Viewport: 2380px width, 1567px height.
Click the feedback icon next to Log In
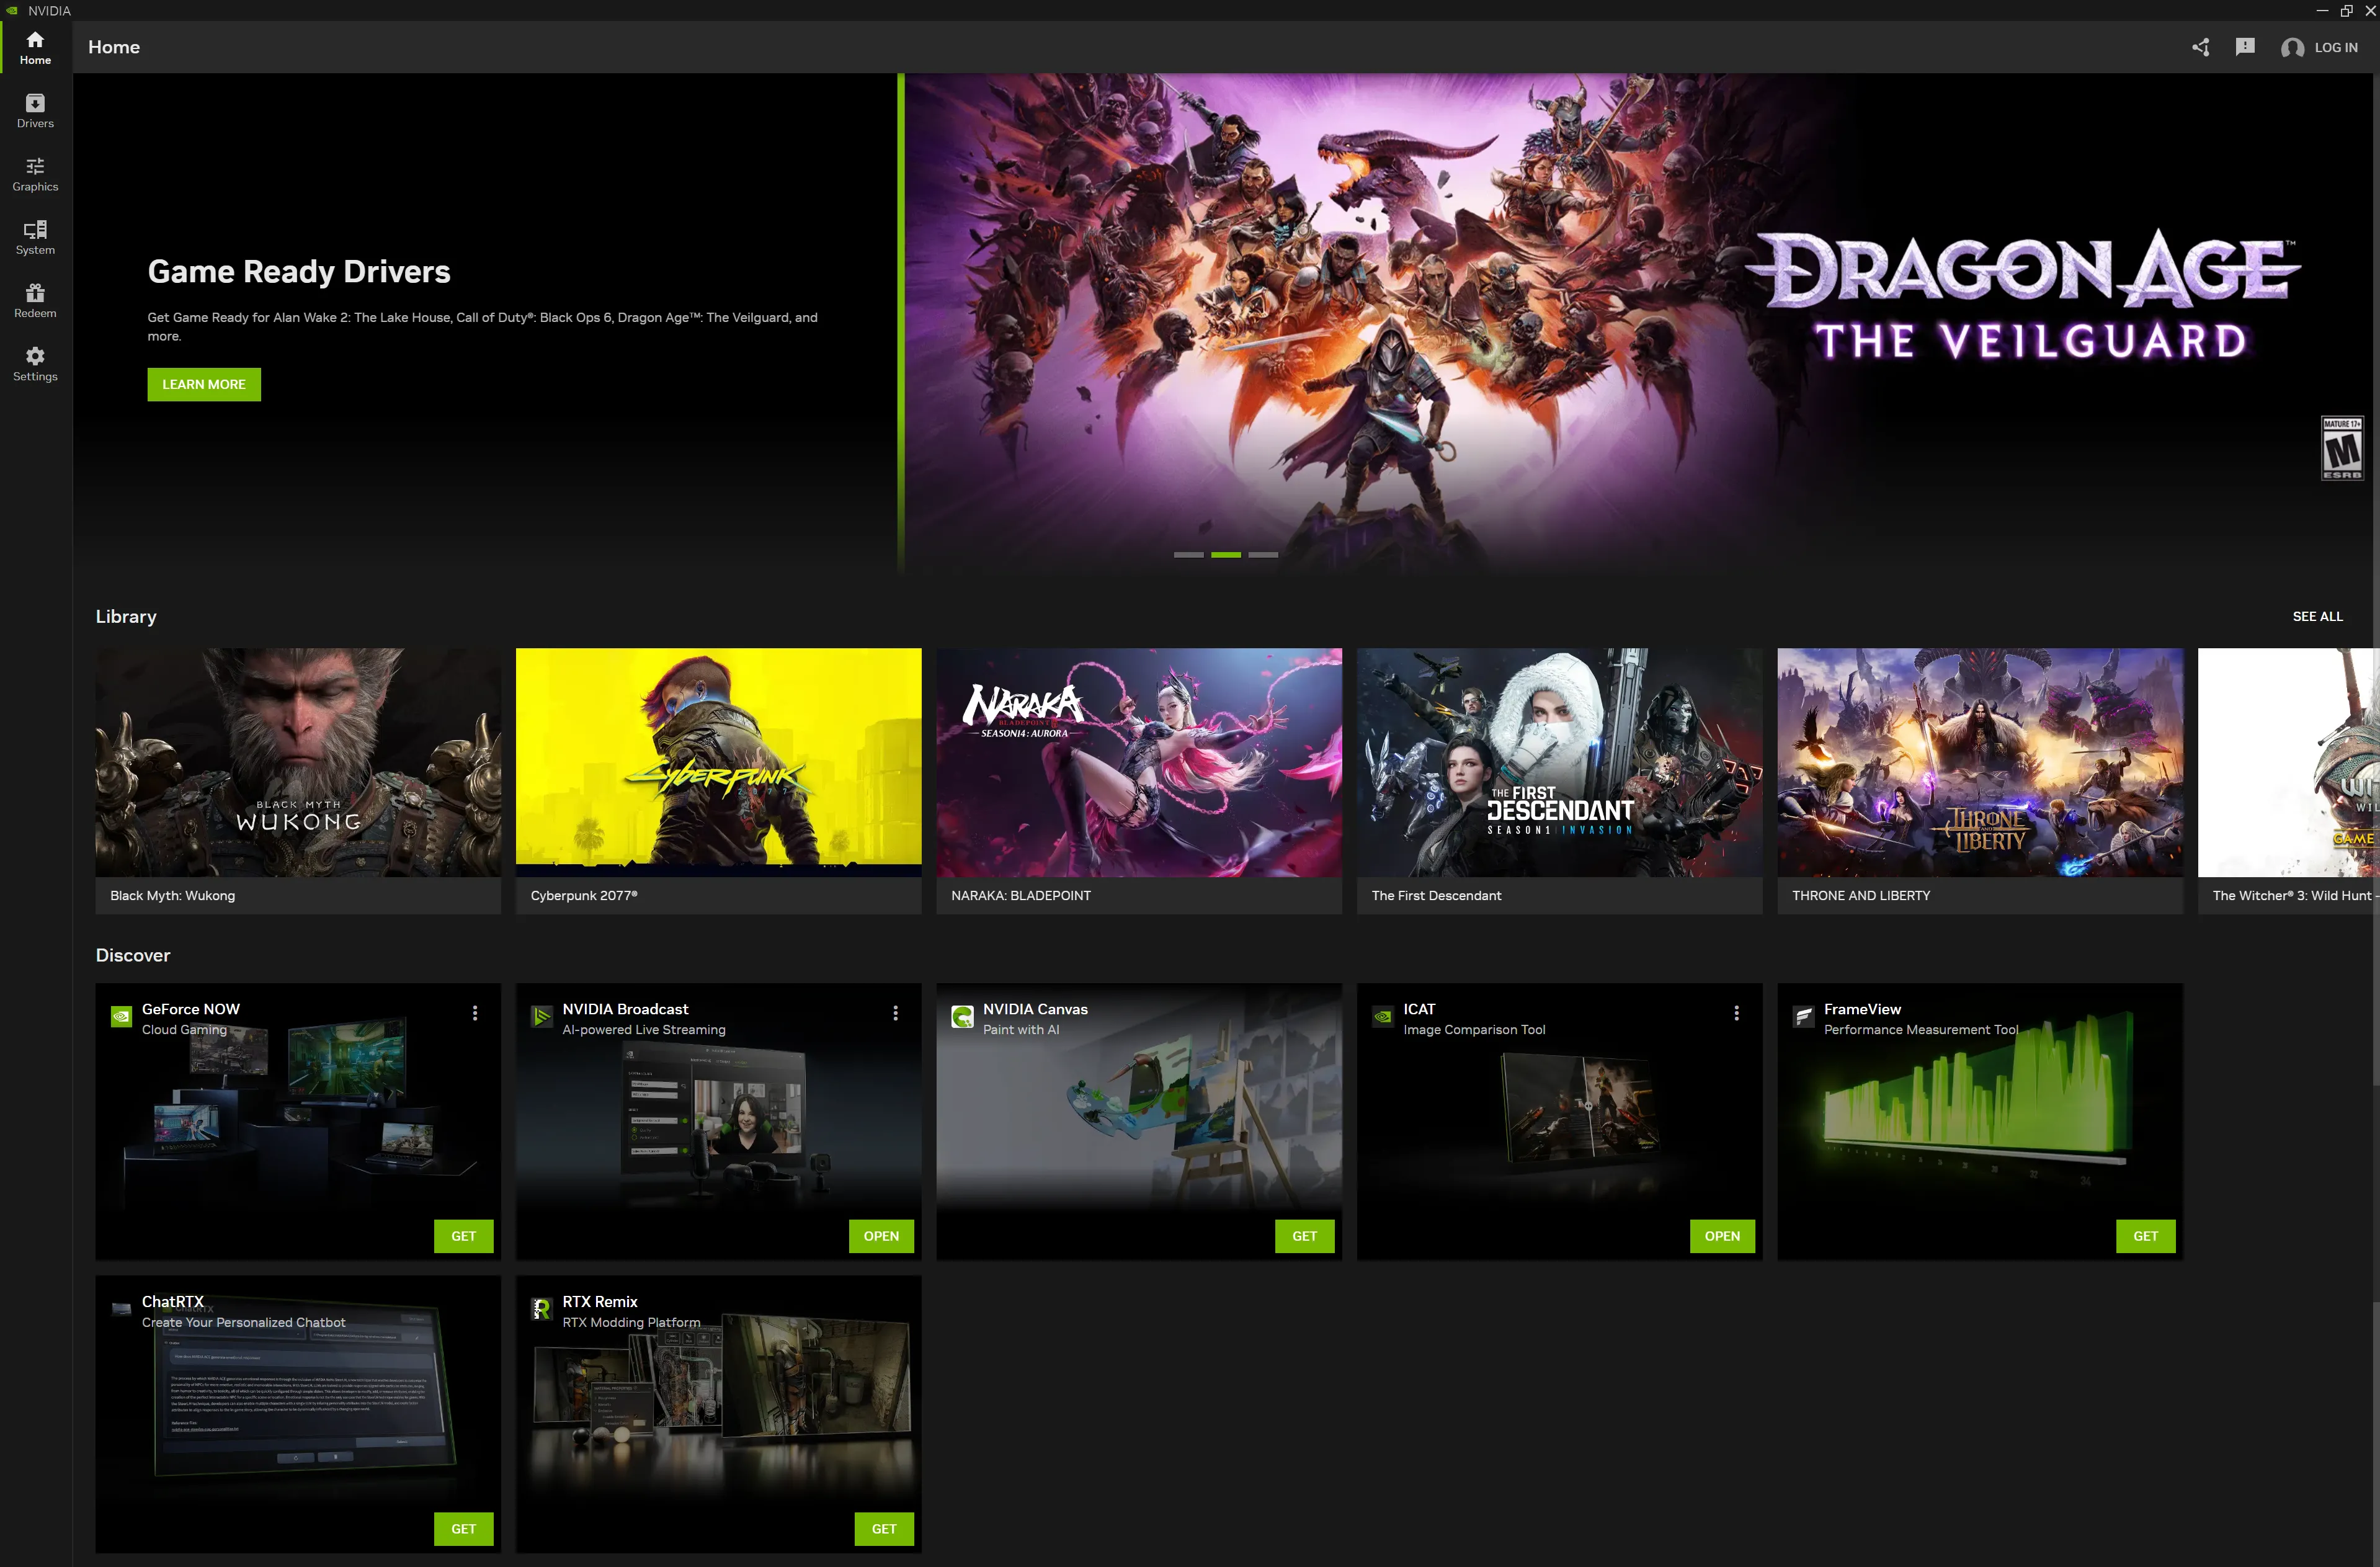click(2245, 46)
